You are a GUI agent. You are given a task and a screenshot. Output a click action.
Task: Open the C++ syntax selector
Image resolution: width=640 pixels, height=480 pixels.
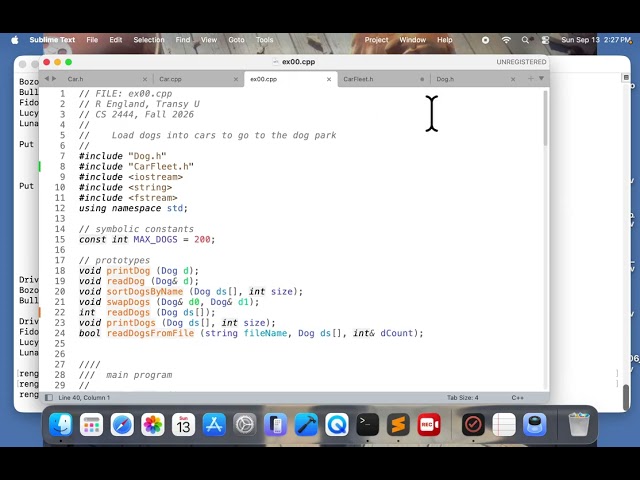[x=518, y=398]
